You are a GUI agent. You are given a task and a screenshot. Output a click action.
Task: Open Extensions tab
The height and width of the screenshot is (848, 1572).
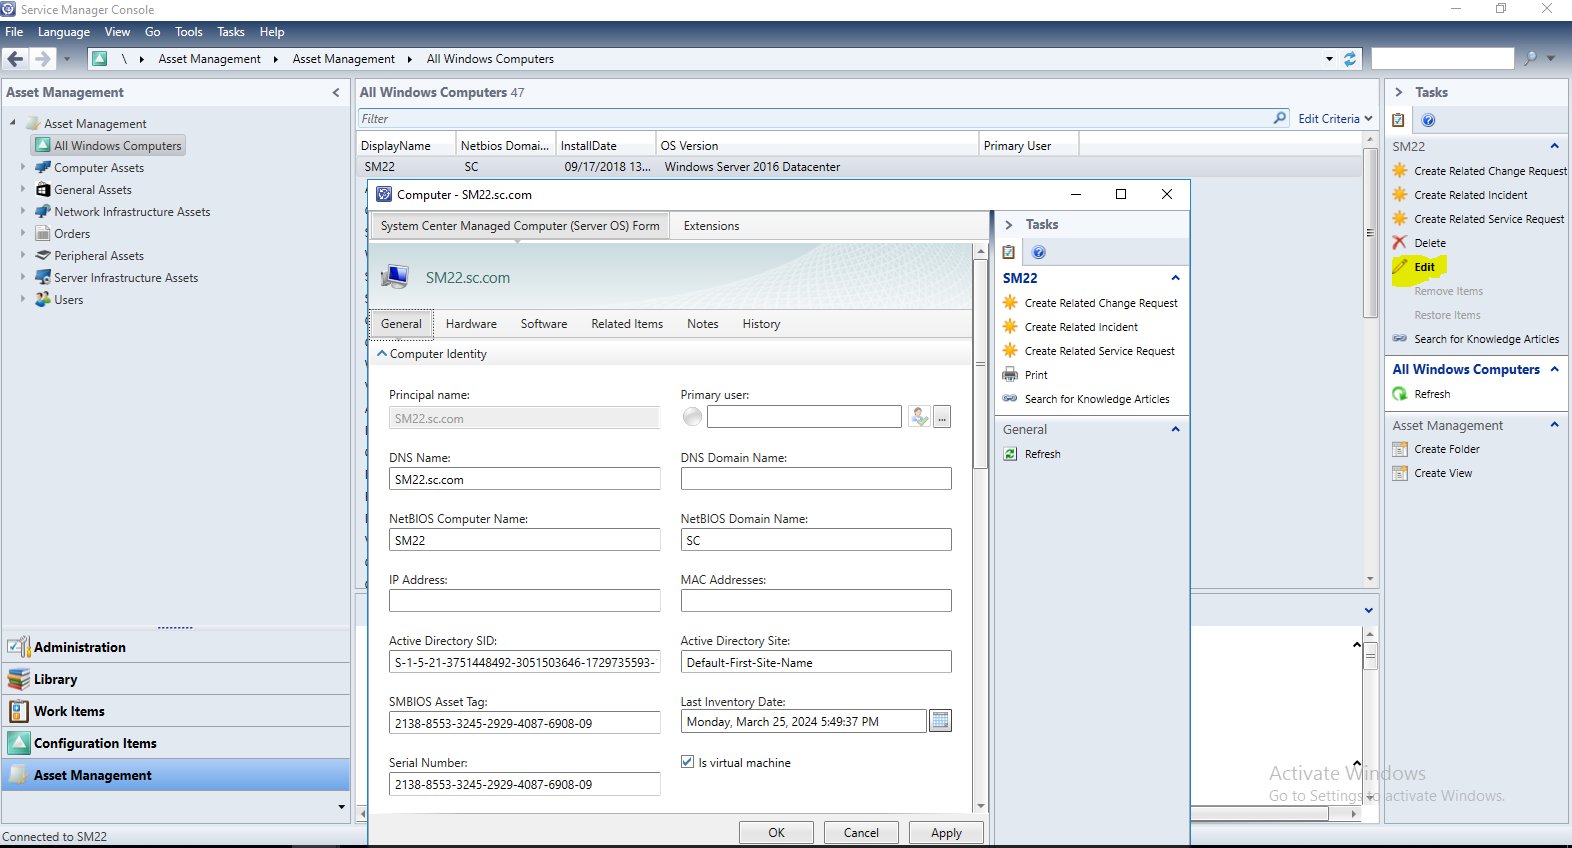(x=711, y=226)
